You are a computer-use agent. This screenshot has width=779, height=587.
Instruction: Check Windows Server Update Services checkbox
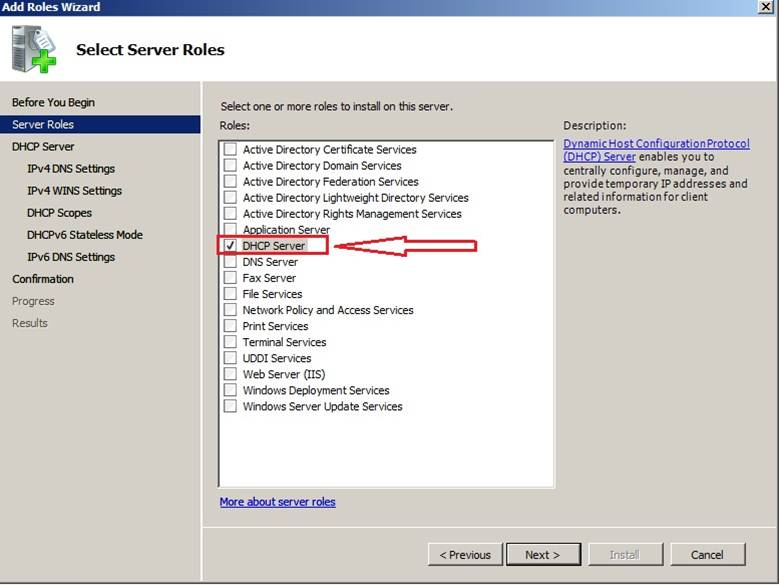tap(230, 406)
